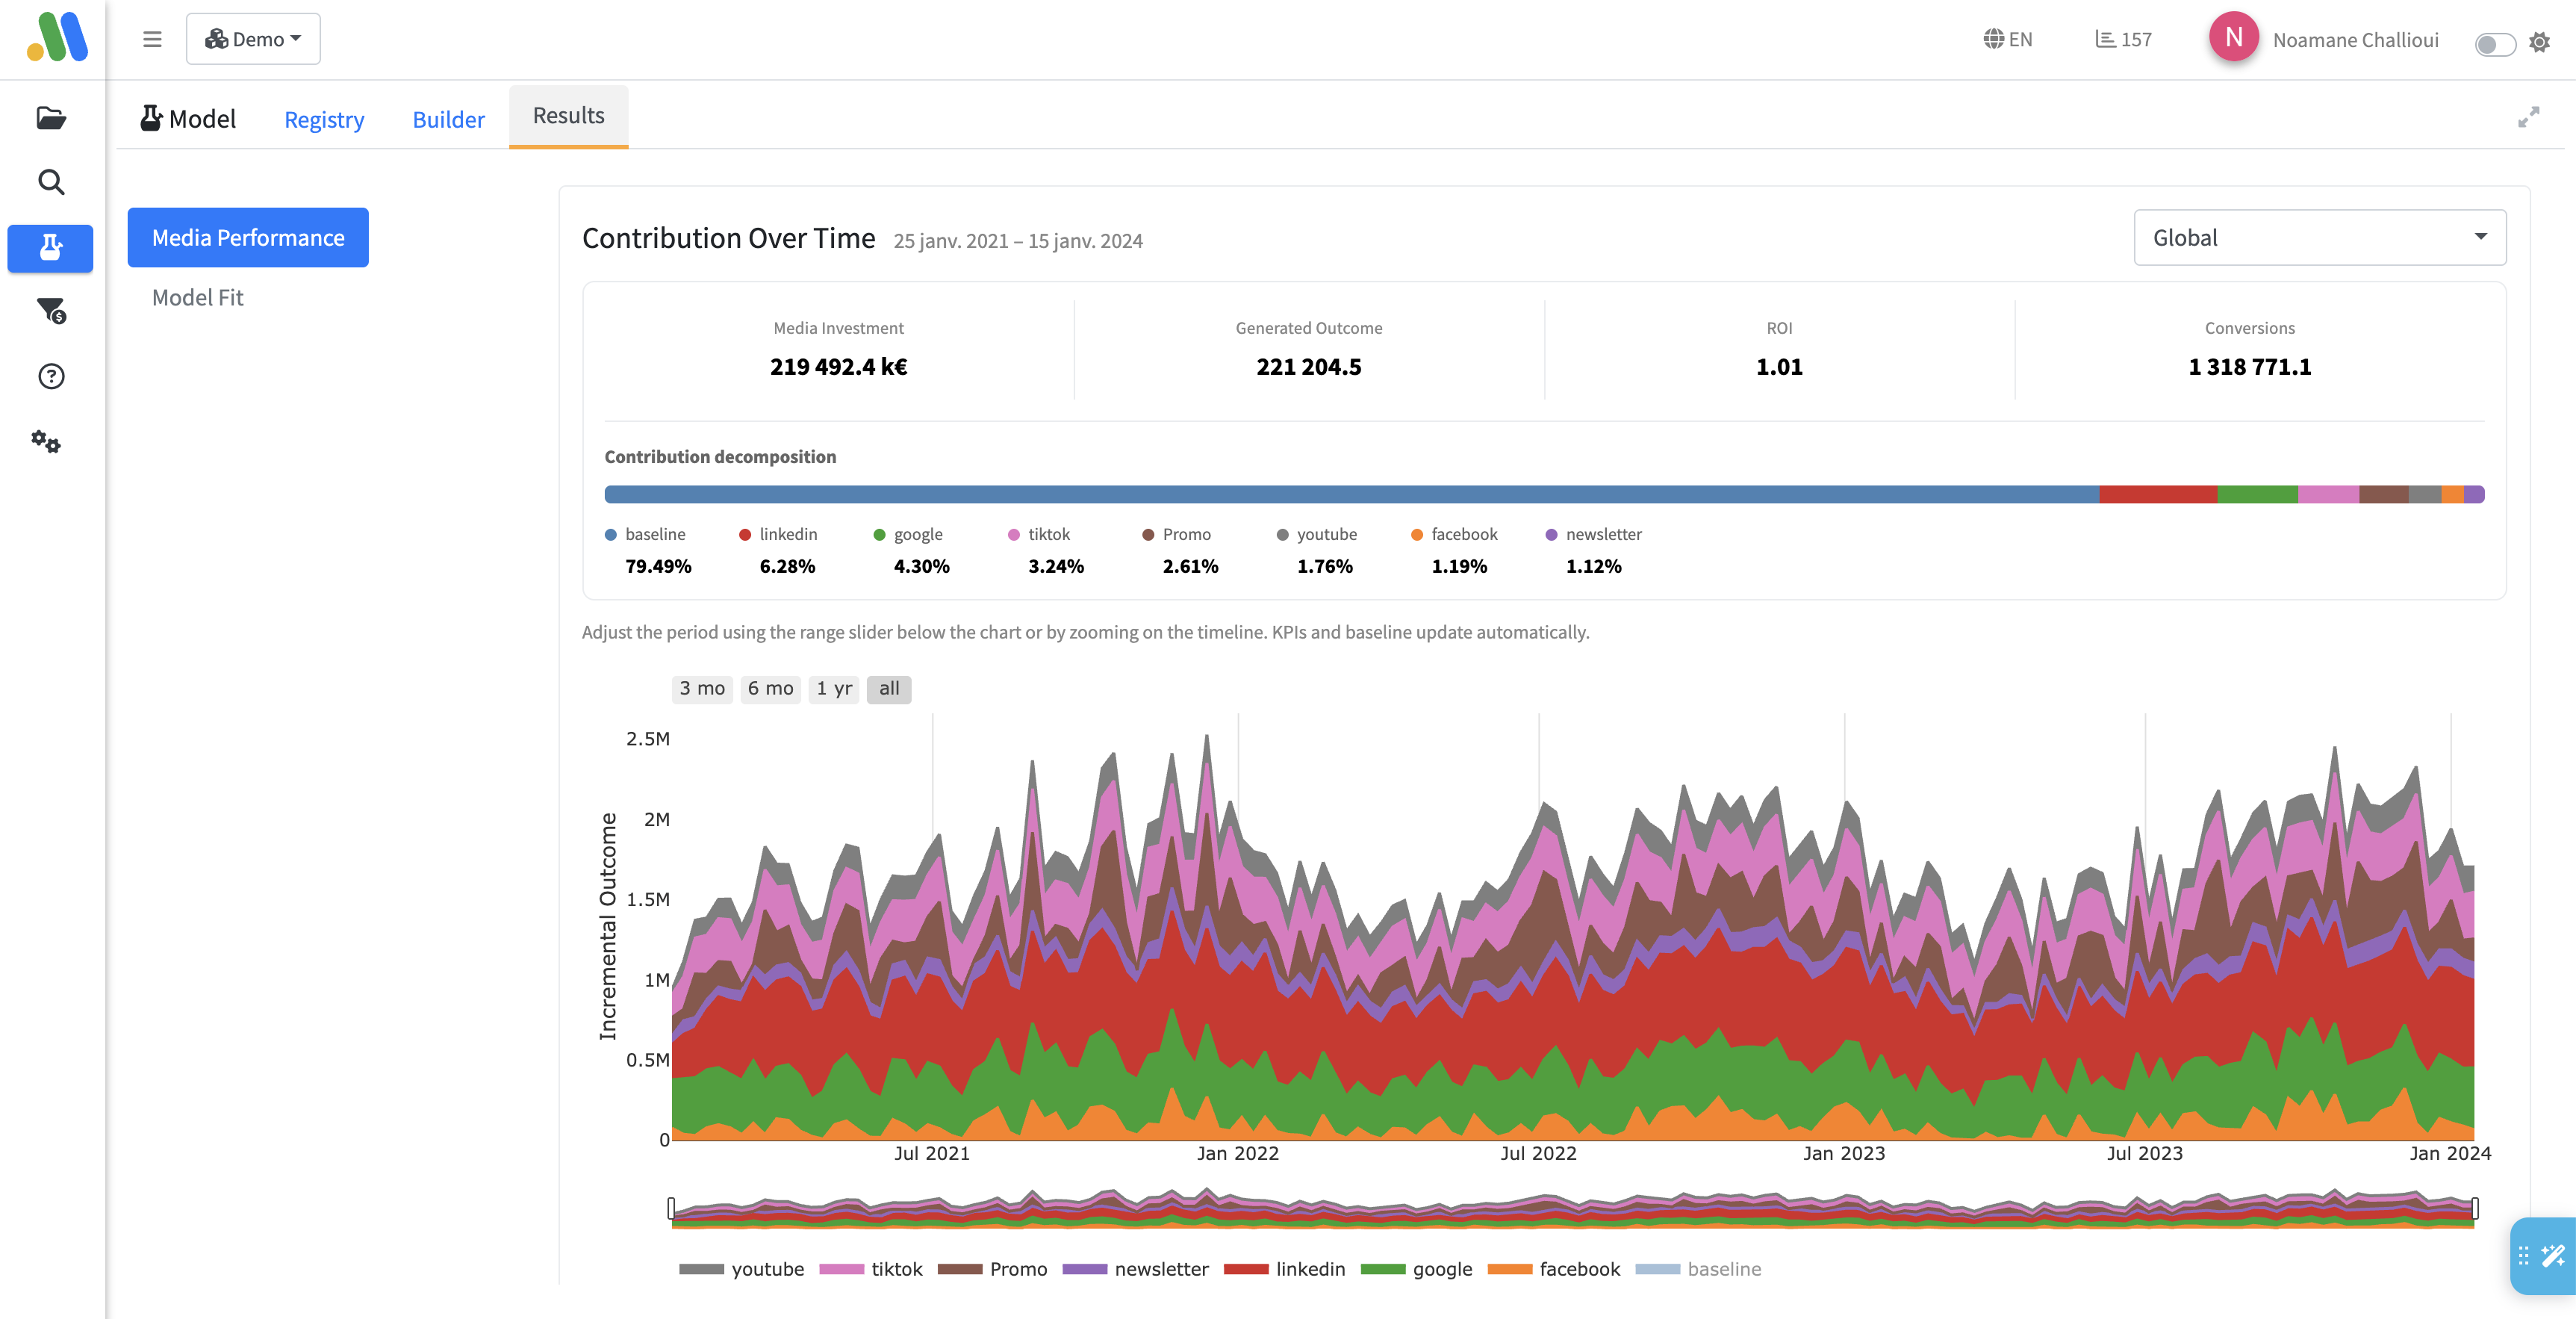
Task: Click the linkedin 6.28% figure
Action: click(x=787, y=566)
